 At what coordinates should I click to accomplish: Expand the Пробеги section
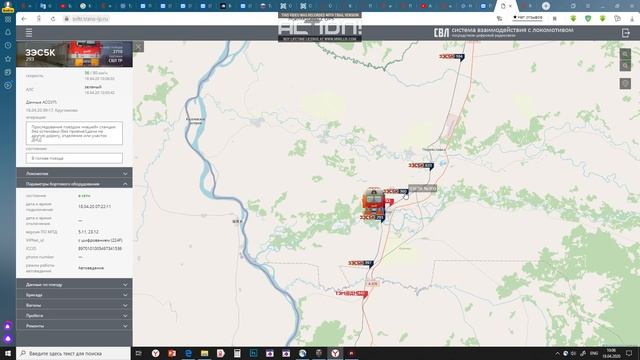tap(74, 316)
